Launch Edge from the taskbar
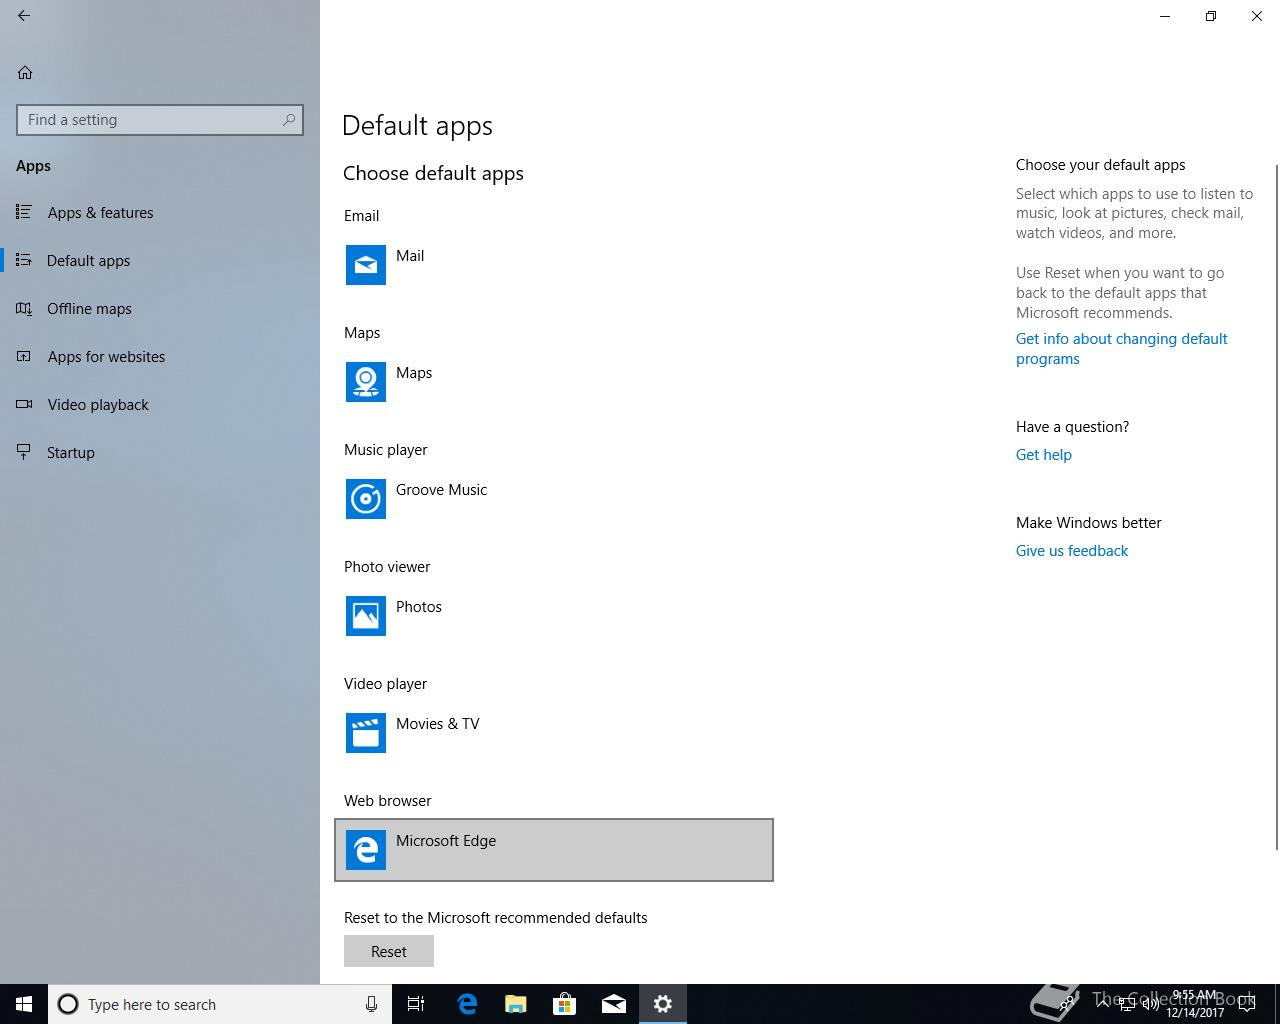Screen dimensions: 1280x1024 tap(467, 1004)
